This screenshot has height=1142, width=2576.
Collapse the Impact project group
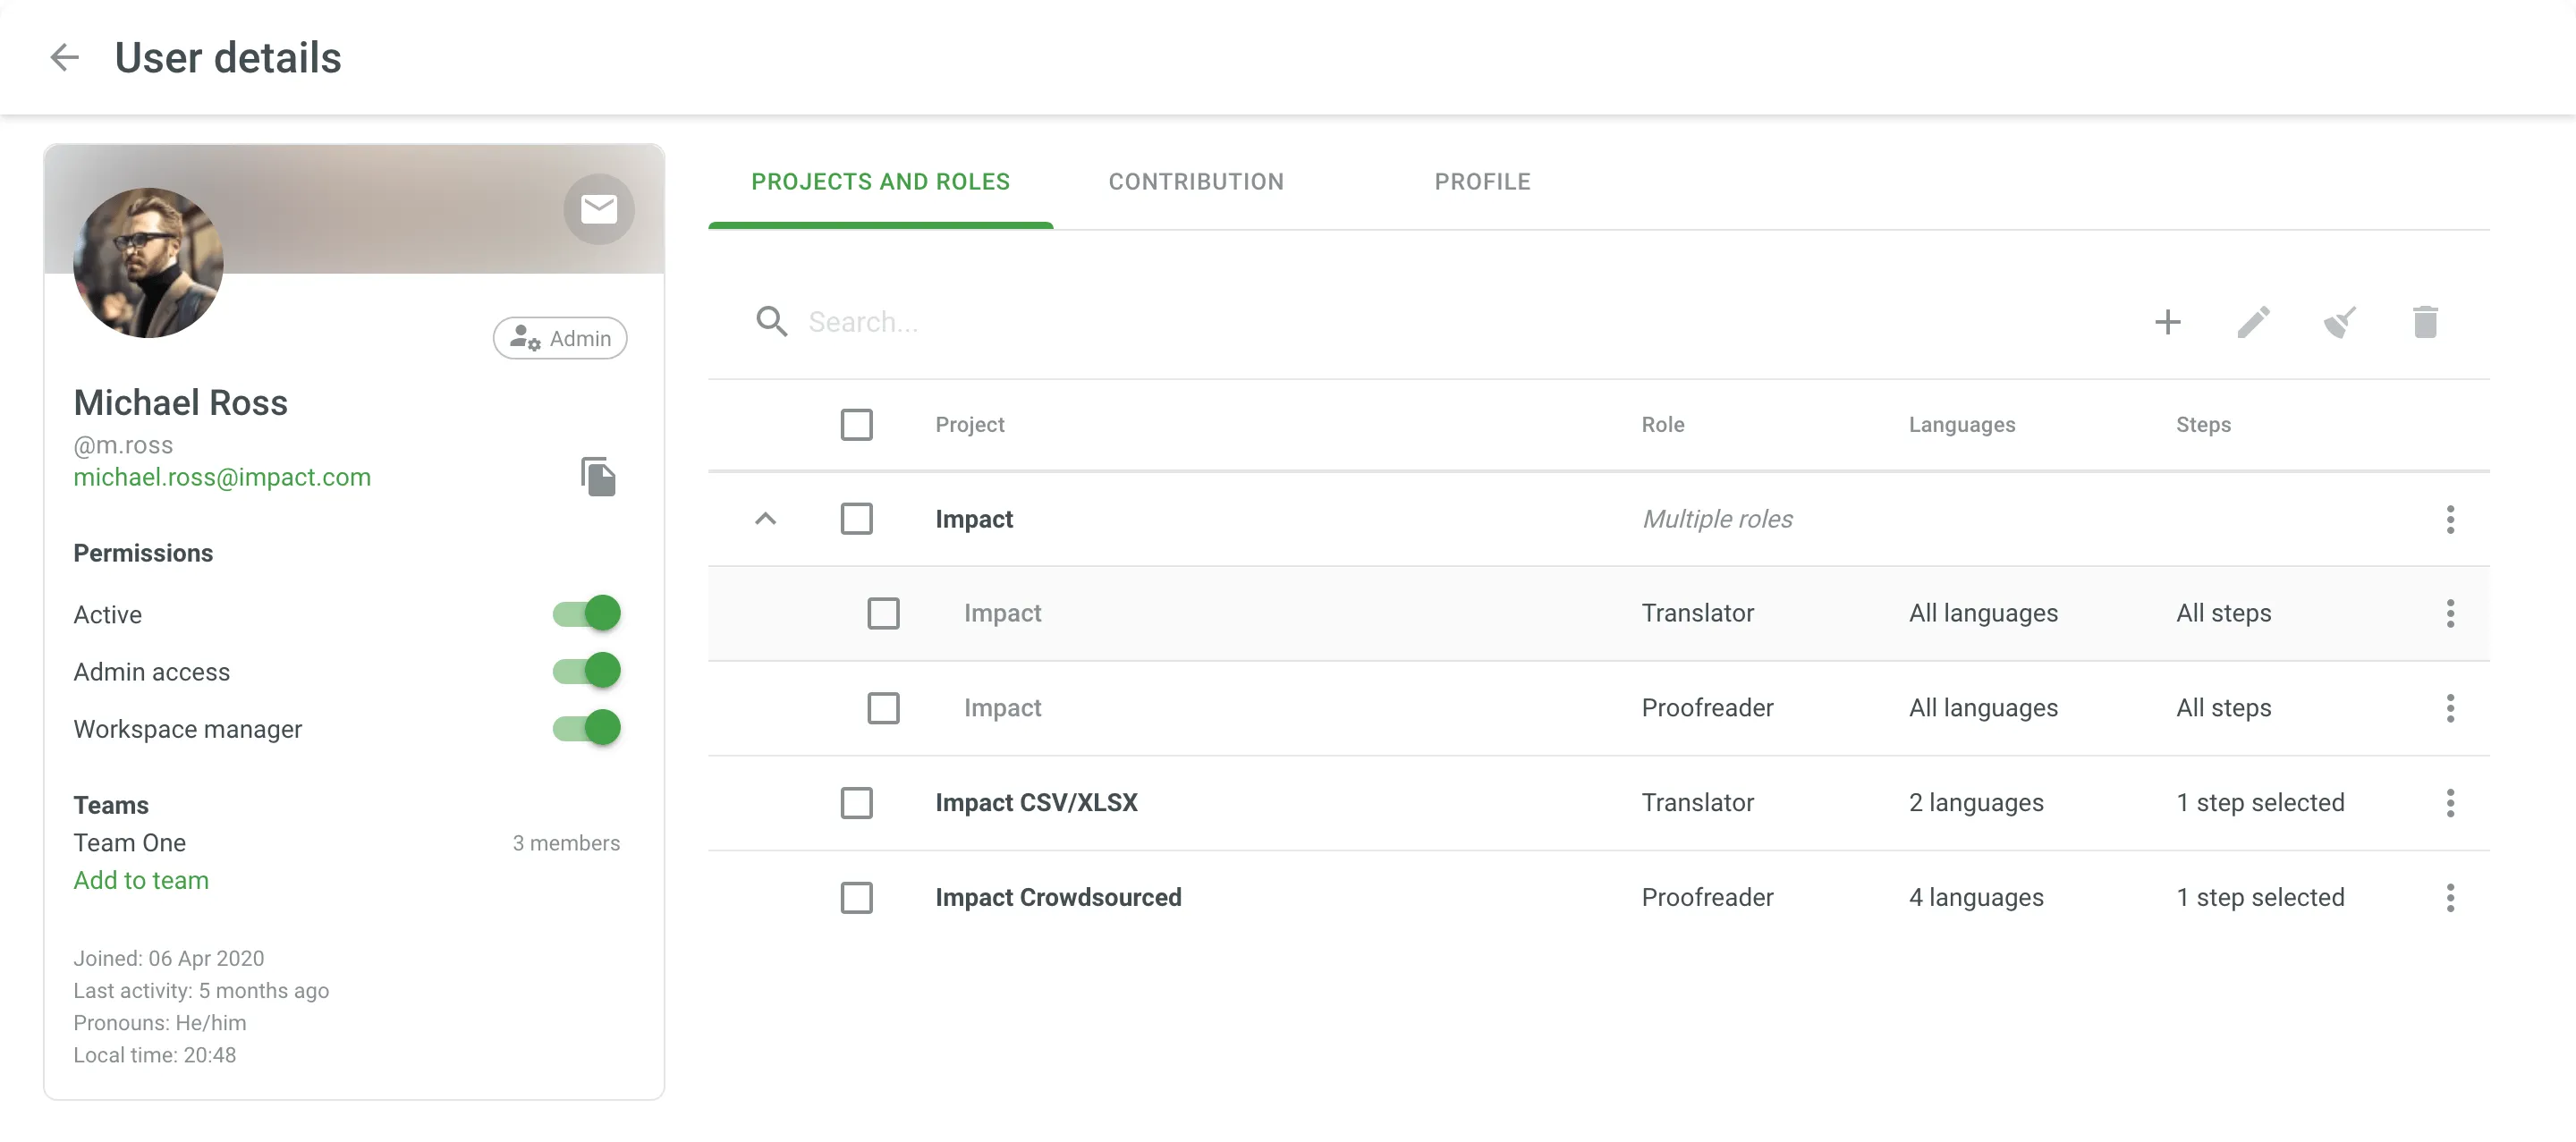click(x=765, y=519)
